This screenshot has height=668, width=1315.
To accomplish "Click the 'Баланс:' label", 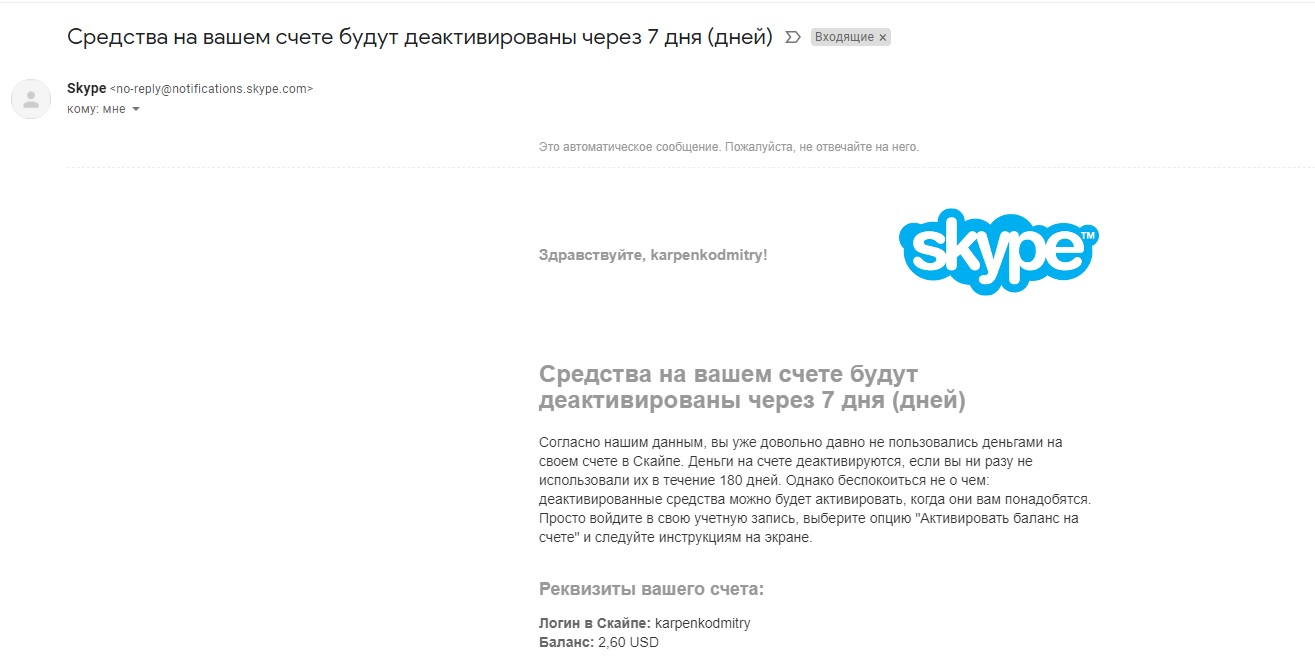I will tap(566, 642).
